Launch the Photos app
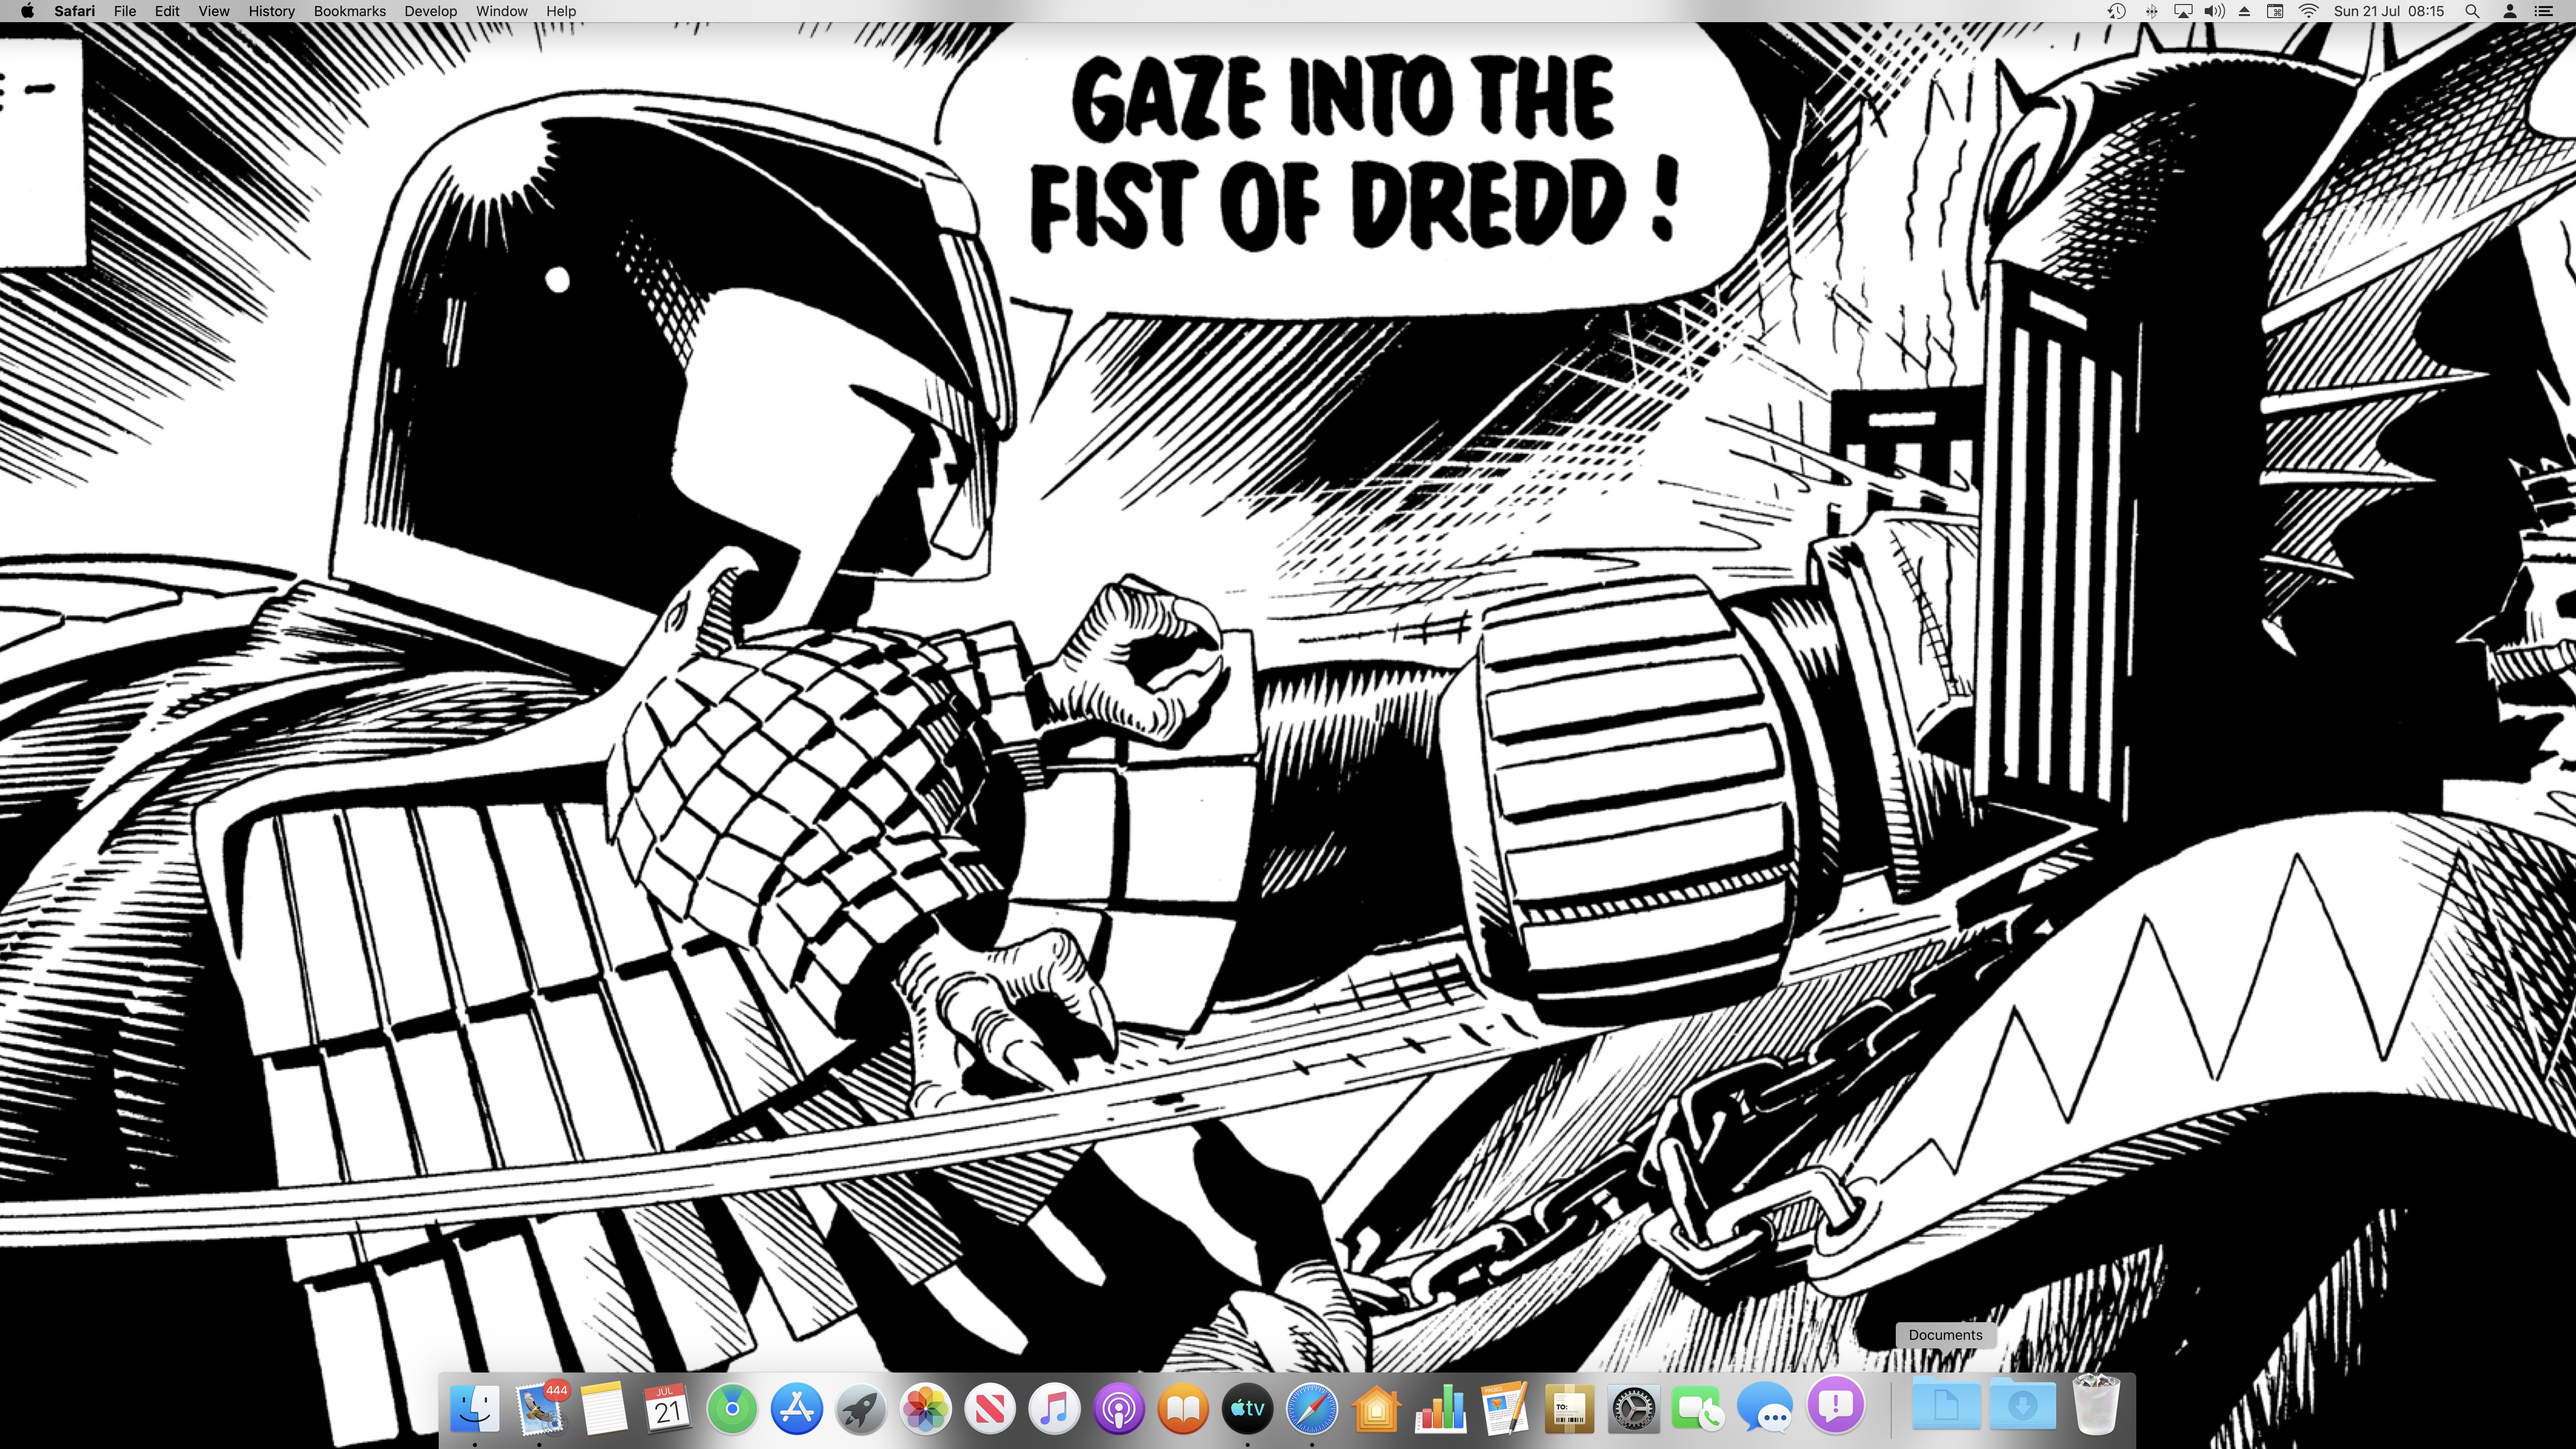 pos(926,1409)
